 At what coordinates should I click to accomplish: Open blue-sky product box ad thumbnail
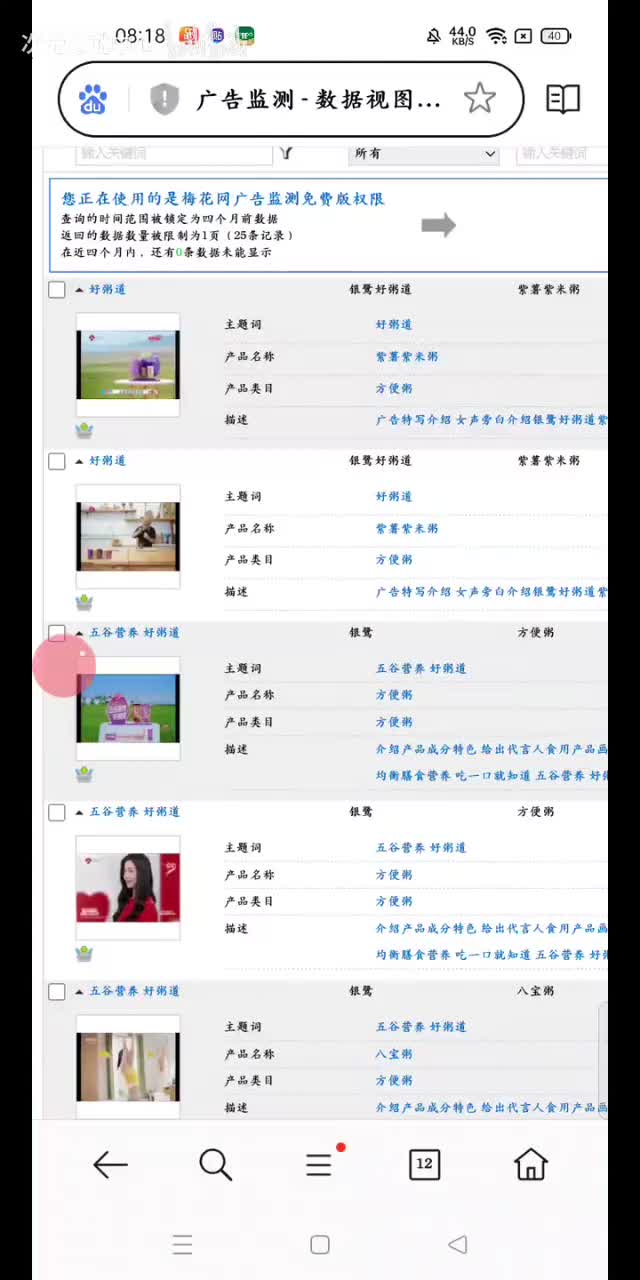128,708
